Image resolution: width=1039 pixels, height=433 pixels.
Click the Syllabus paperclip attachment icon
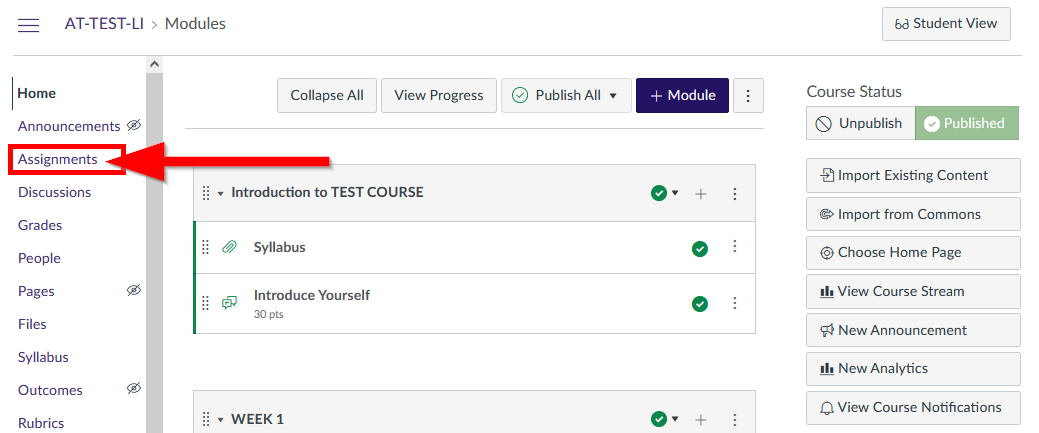[229, 248]
